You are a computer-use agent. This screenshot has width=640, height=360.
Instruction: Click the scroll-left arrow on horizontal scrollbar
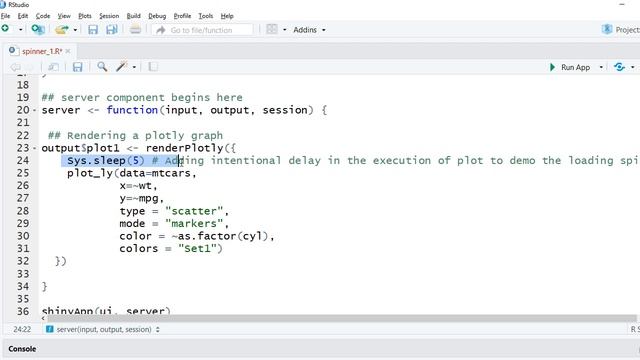[x=43, y=318]
